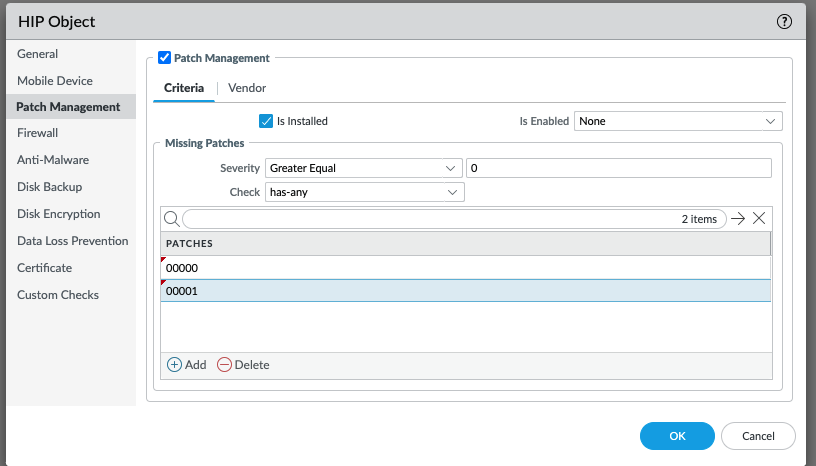
Task: Switch to the Vendor tab
Action: [247, 87]
